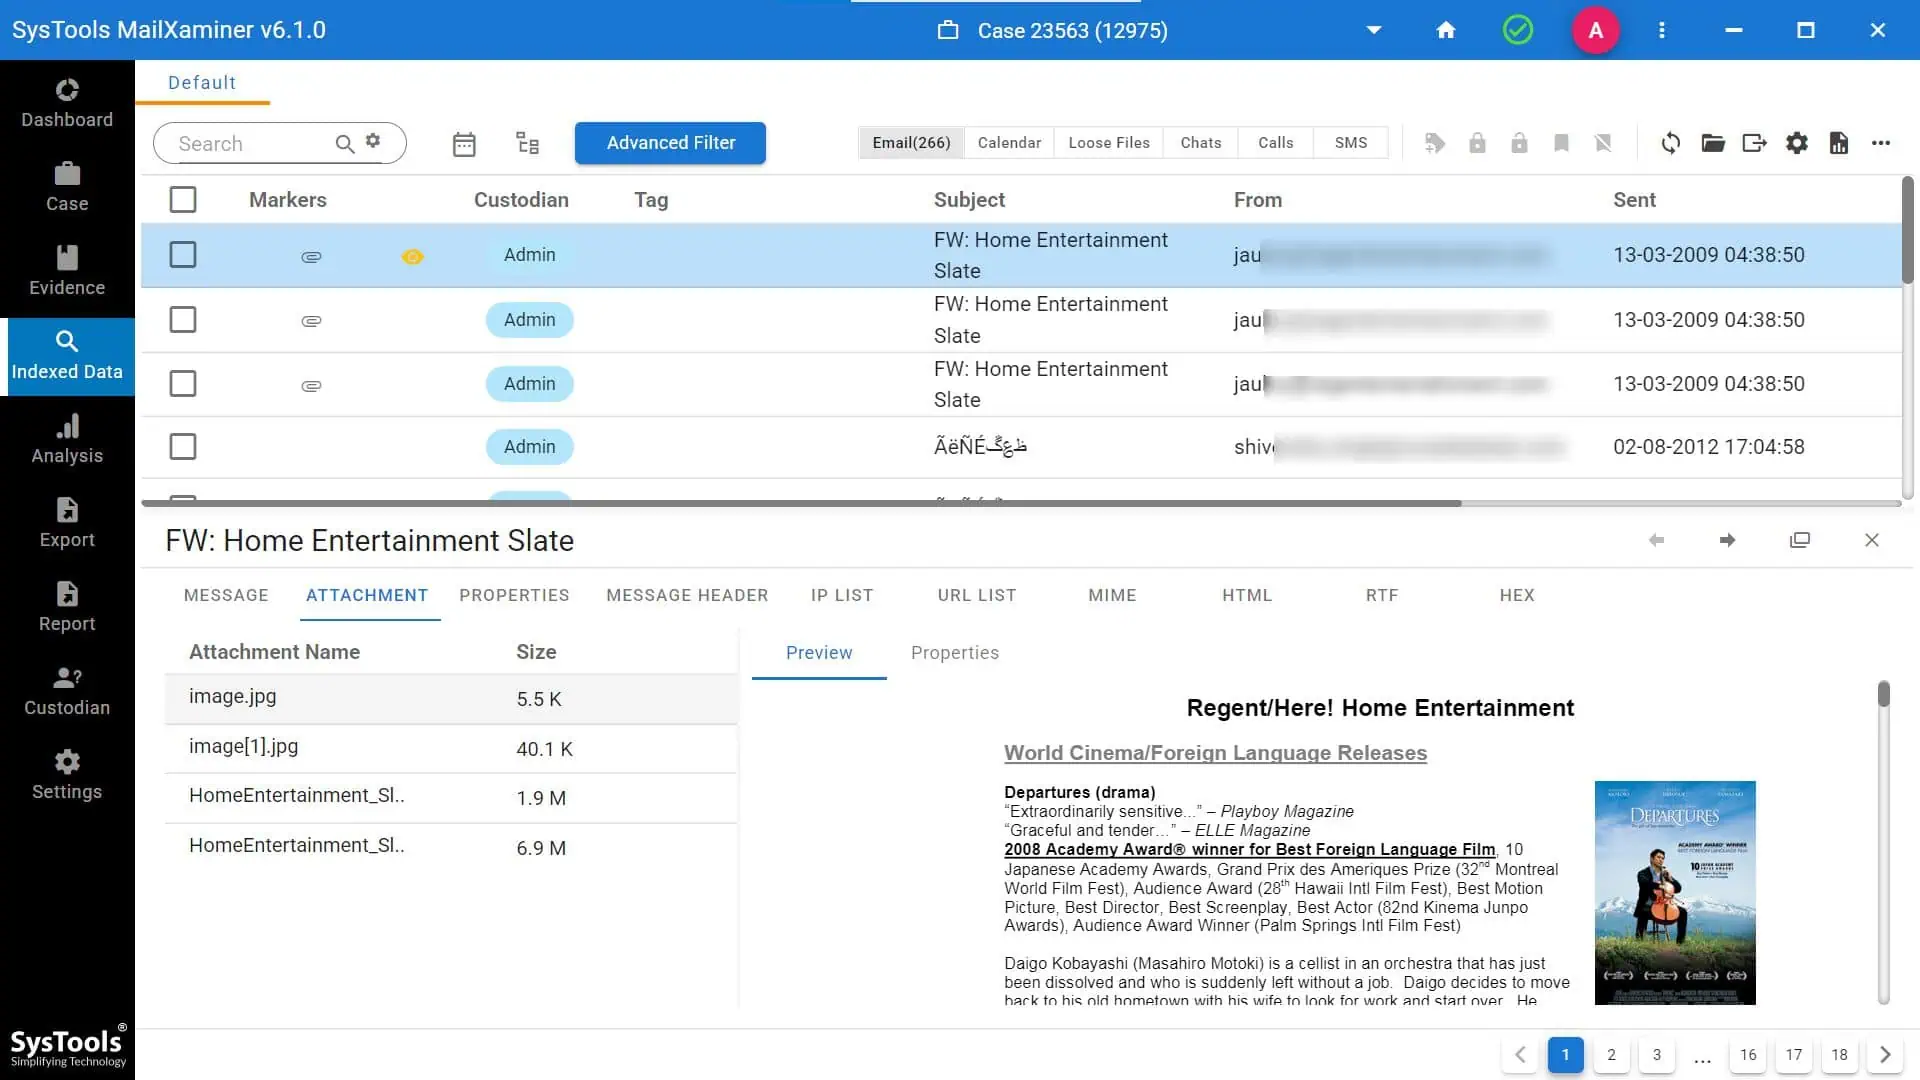Go to page 2 of results
Viewport: 1920px width, 1080px height.
point(1611,1055)
